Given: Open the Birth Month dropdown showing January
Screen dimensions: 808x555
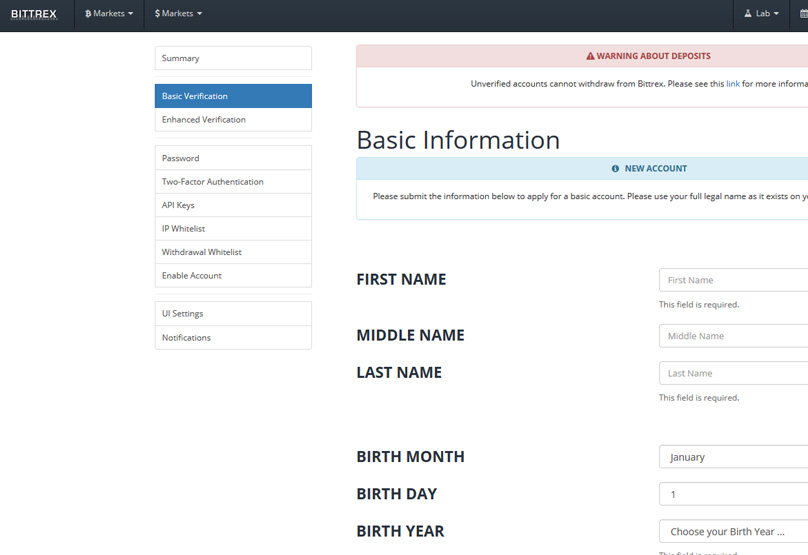Looking at the screenshot, I should tap(733, 457).
